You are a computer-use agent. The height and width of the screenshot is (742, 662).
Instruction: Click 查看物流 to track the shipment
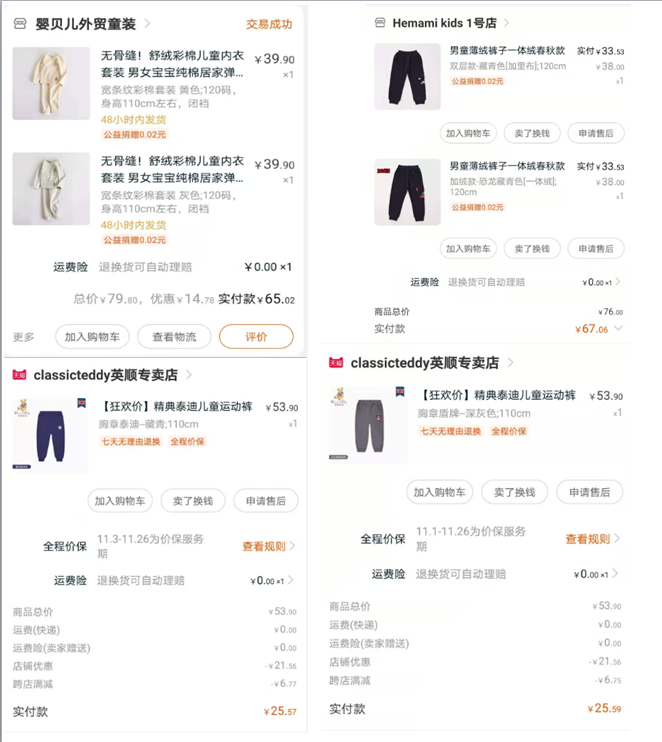174,336
